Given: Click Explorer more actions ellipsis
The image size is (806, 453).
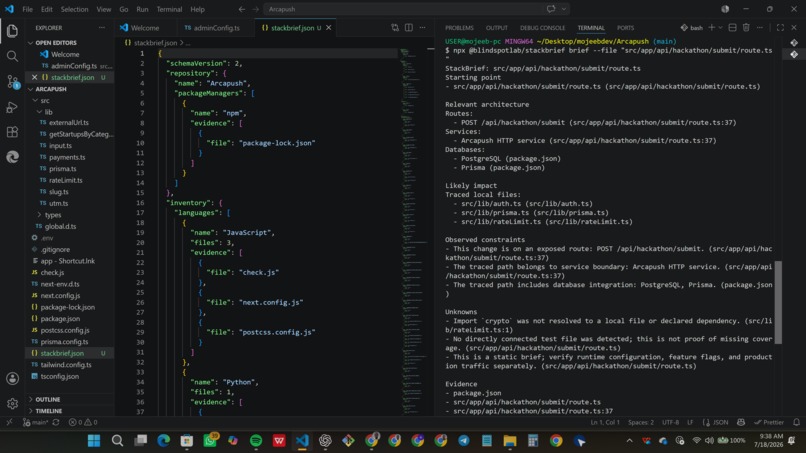Looking at the screenshot, I should point(102,28).
